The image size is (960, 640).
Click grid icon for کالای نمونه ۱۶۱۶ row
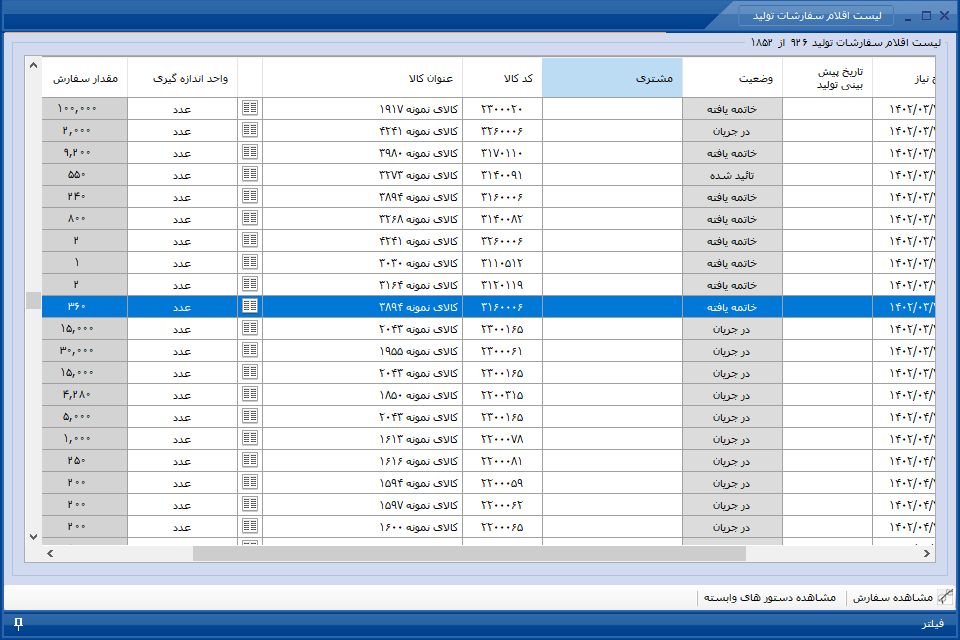pyautogui.click(x=250, y=461)
